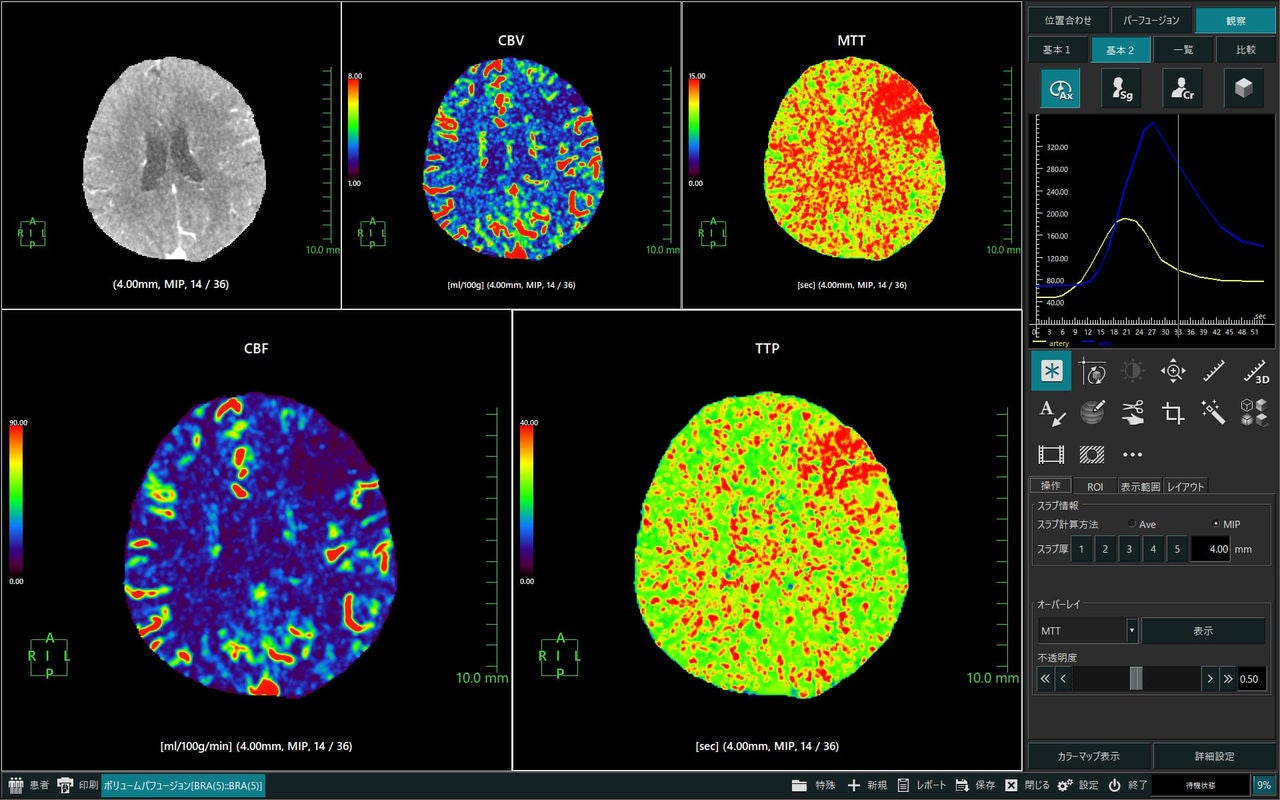
Task: Set slab thickness to 3
Action: (1129, 549)
